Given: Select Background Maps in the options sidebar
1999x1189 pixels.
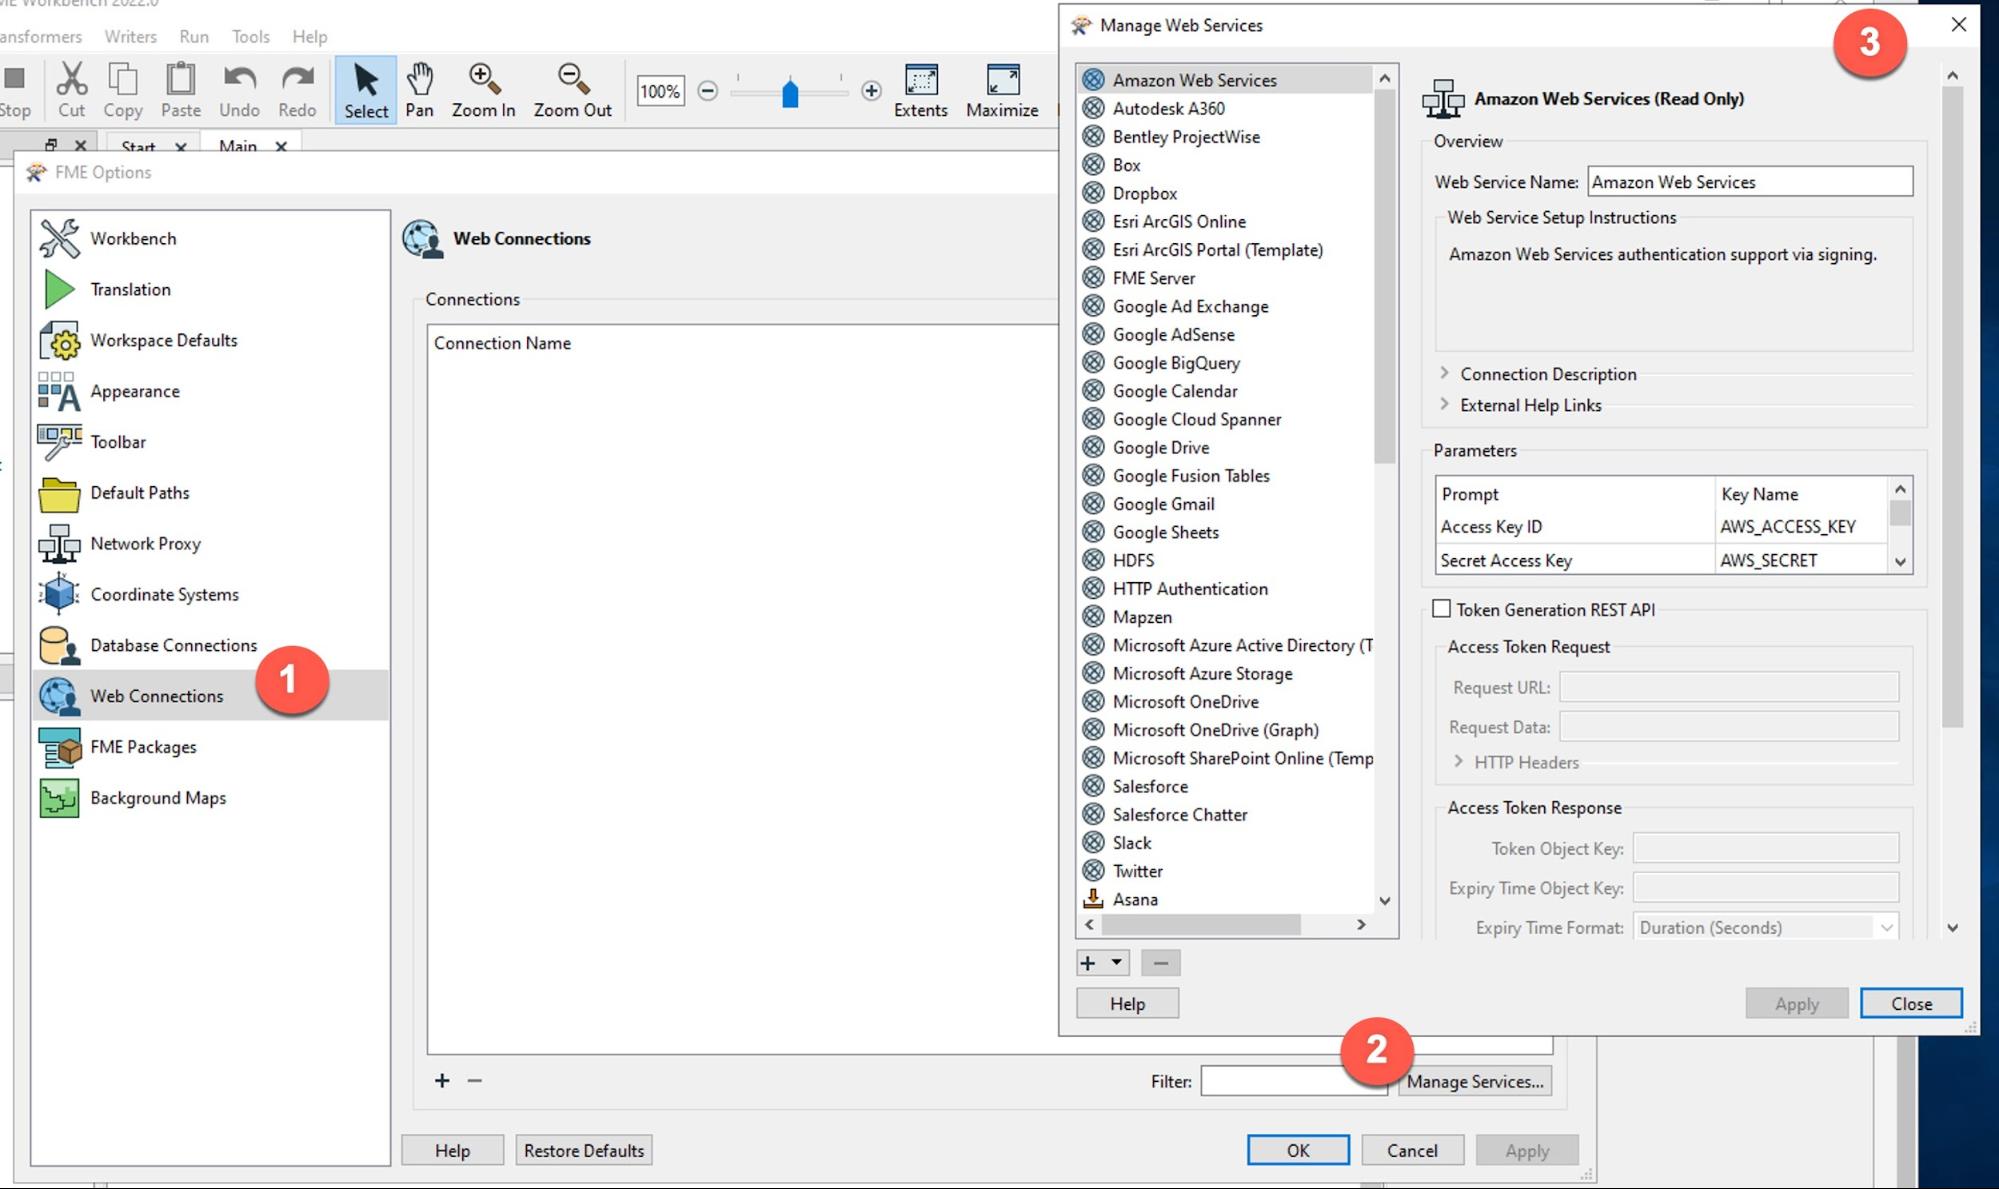Looking at the screenshot, I should pos(157,798).
